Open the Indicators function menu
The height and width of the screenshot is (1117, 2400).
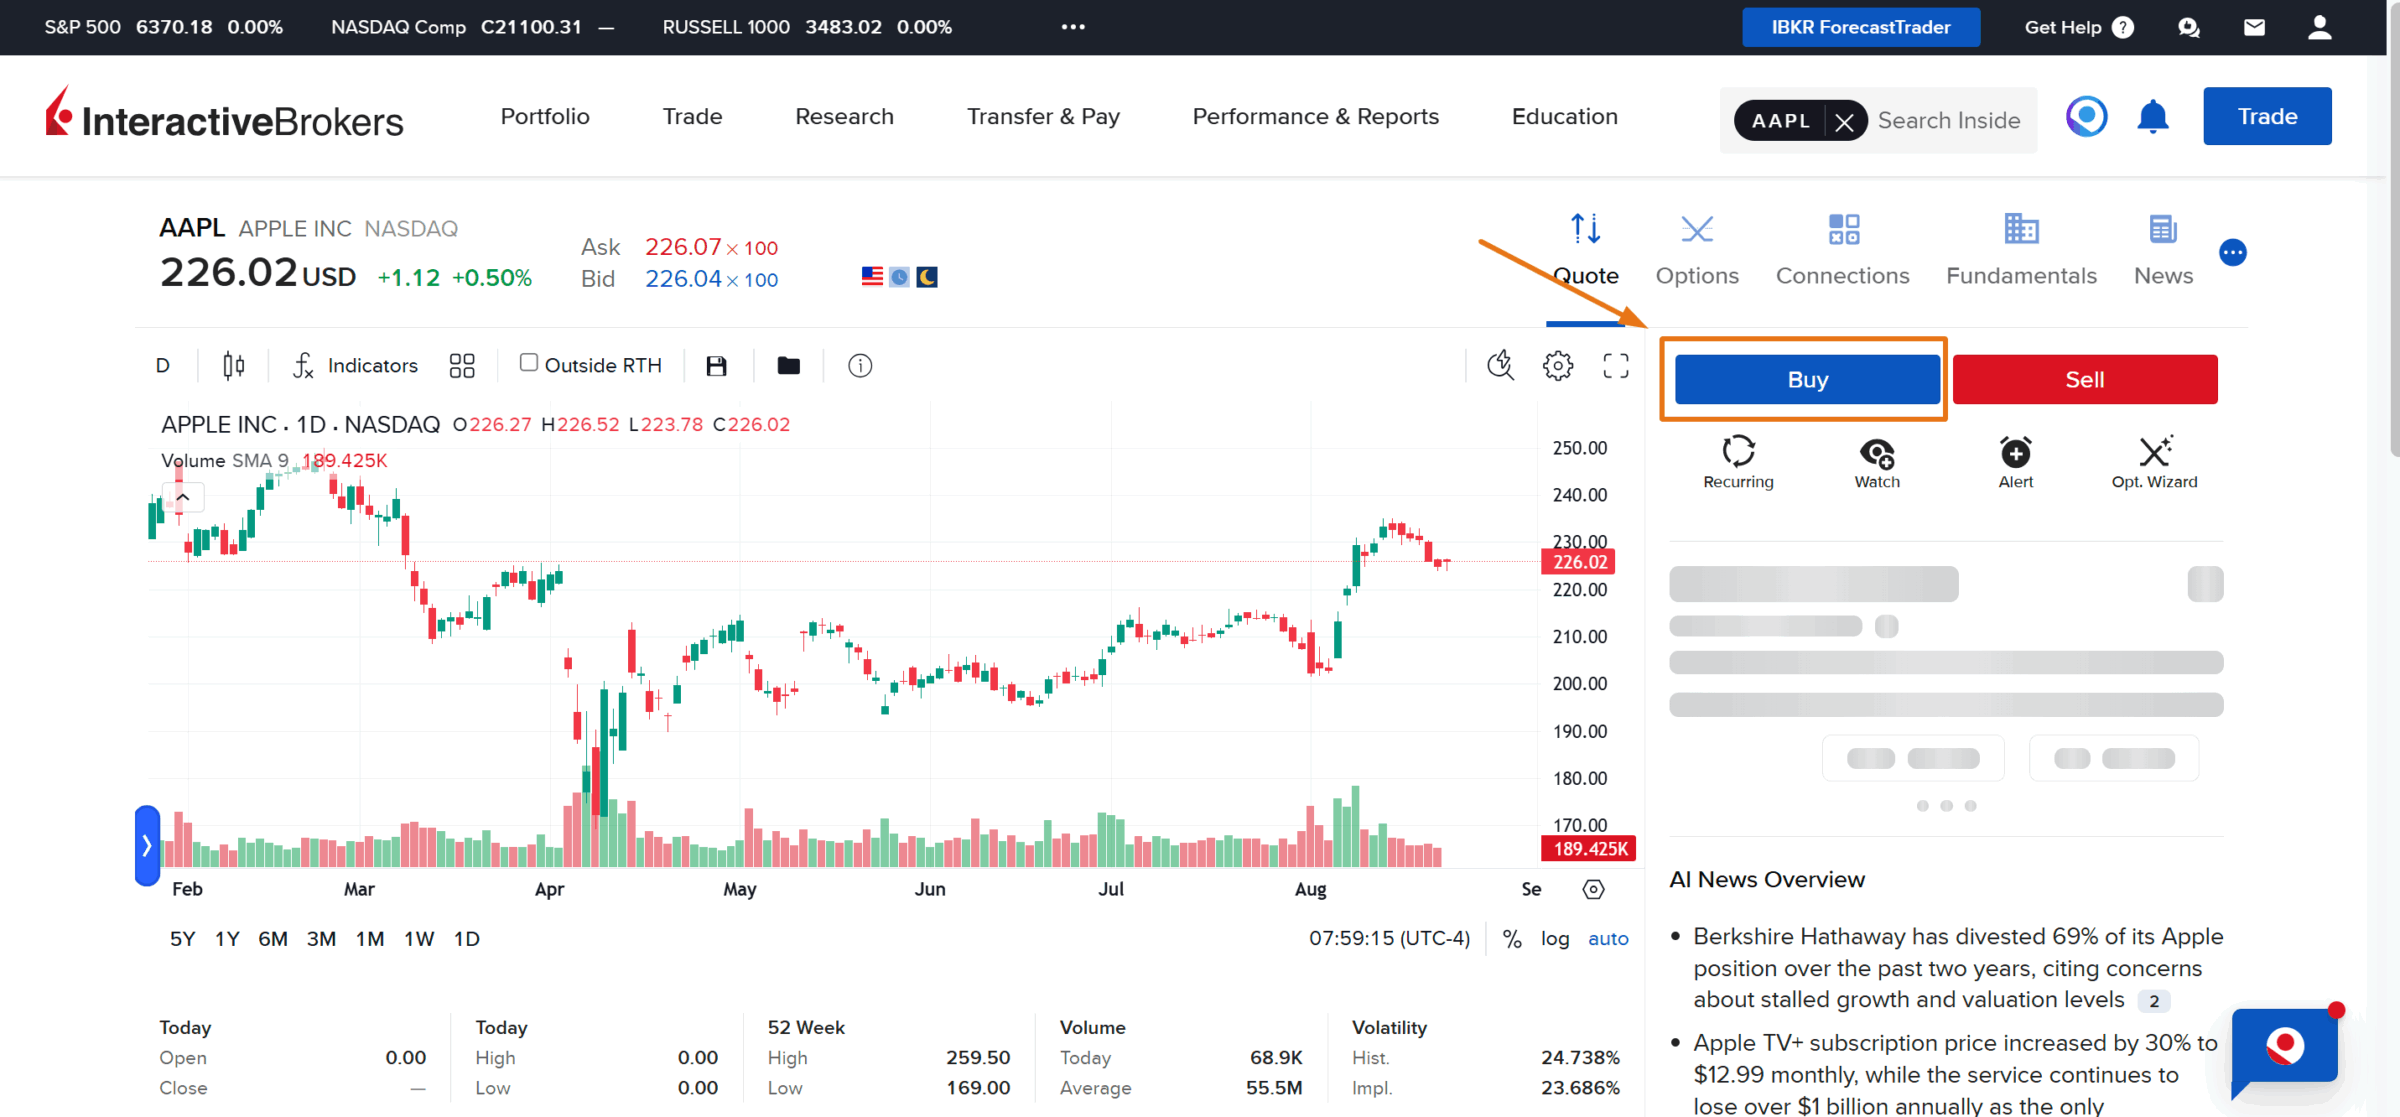(355, 366)
